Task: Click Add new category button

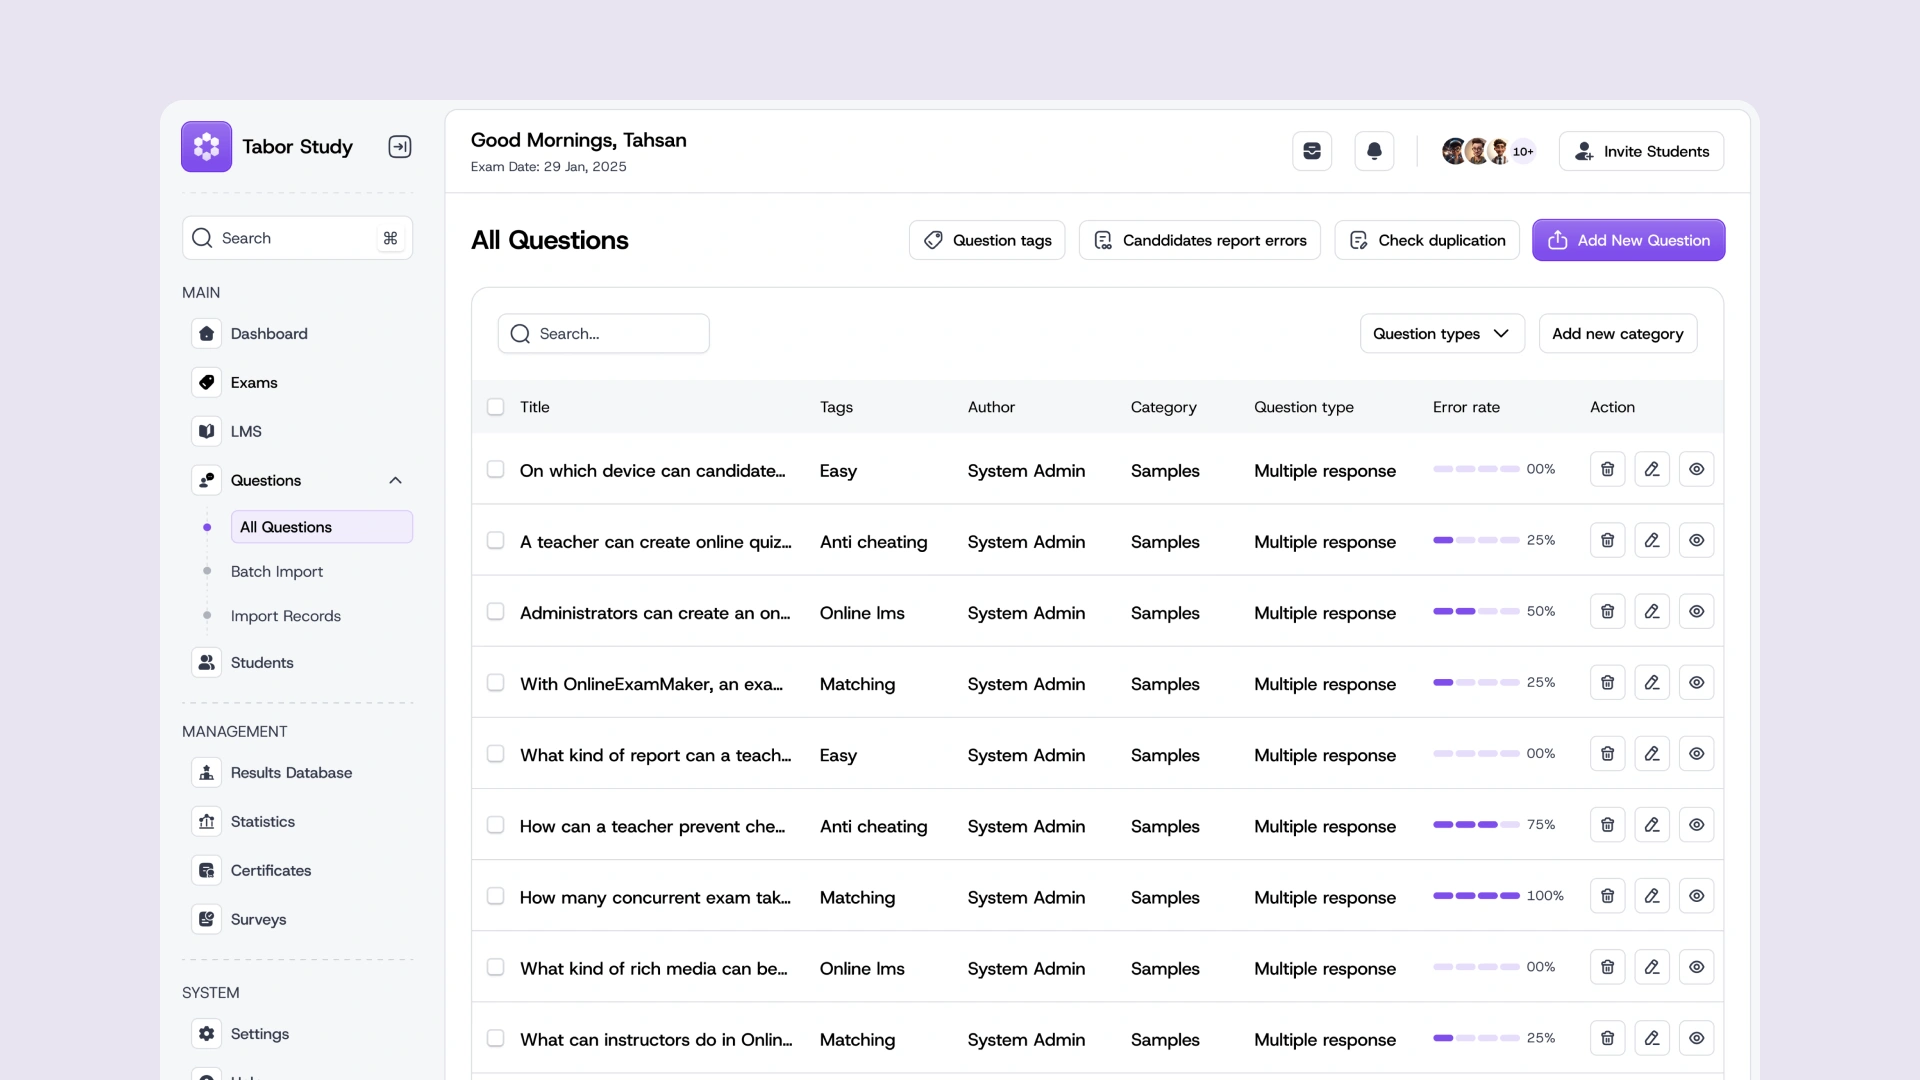Action: tap(1617, 333)
